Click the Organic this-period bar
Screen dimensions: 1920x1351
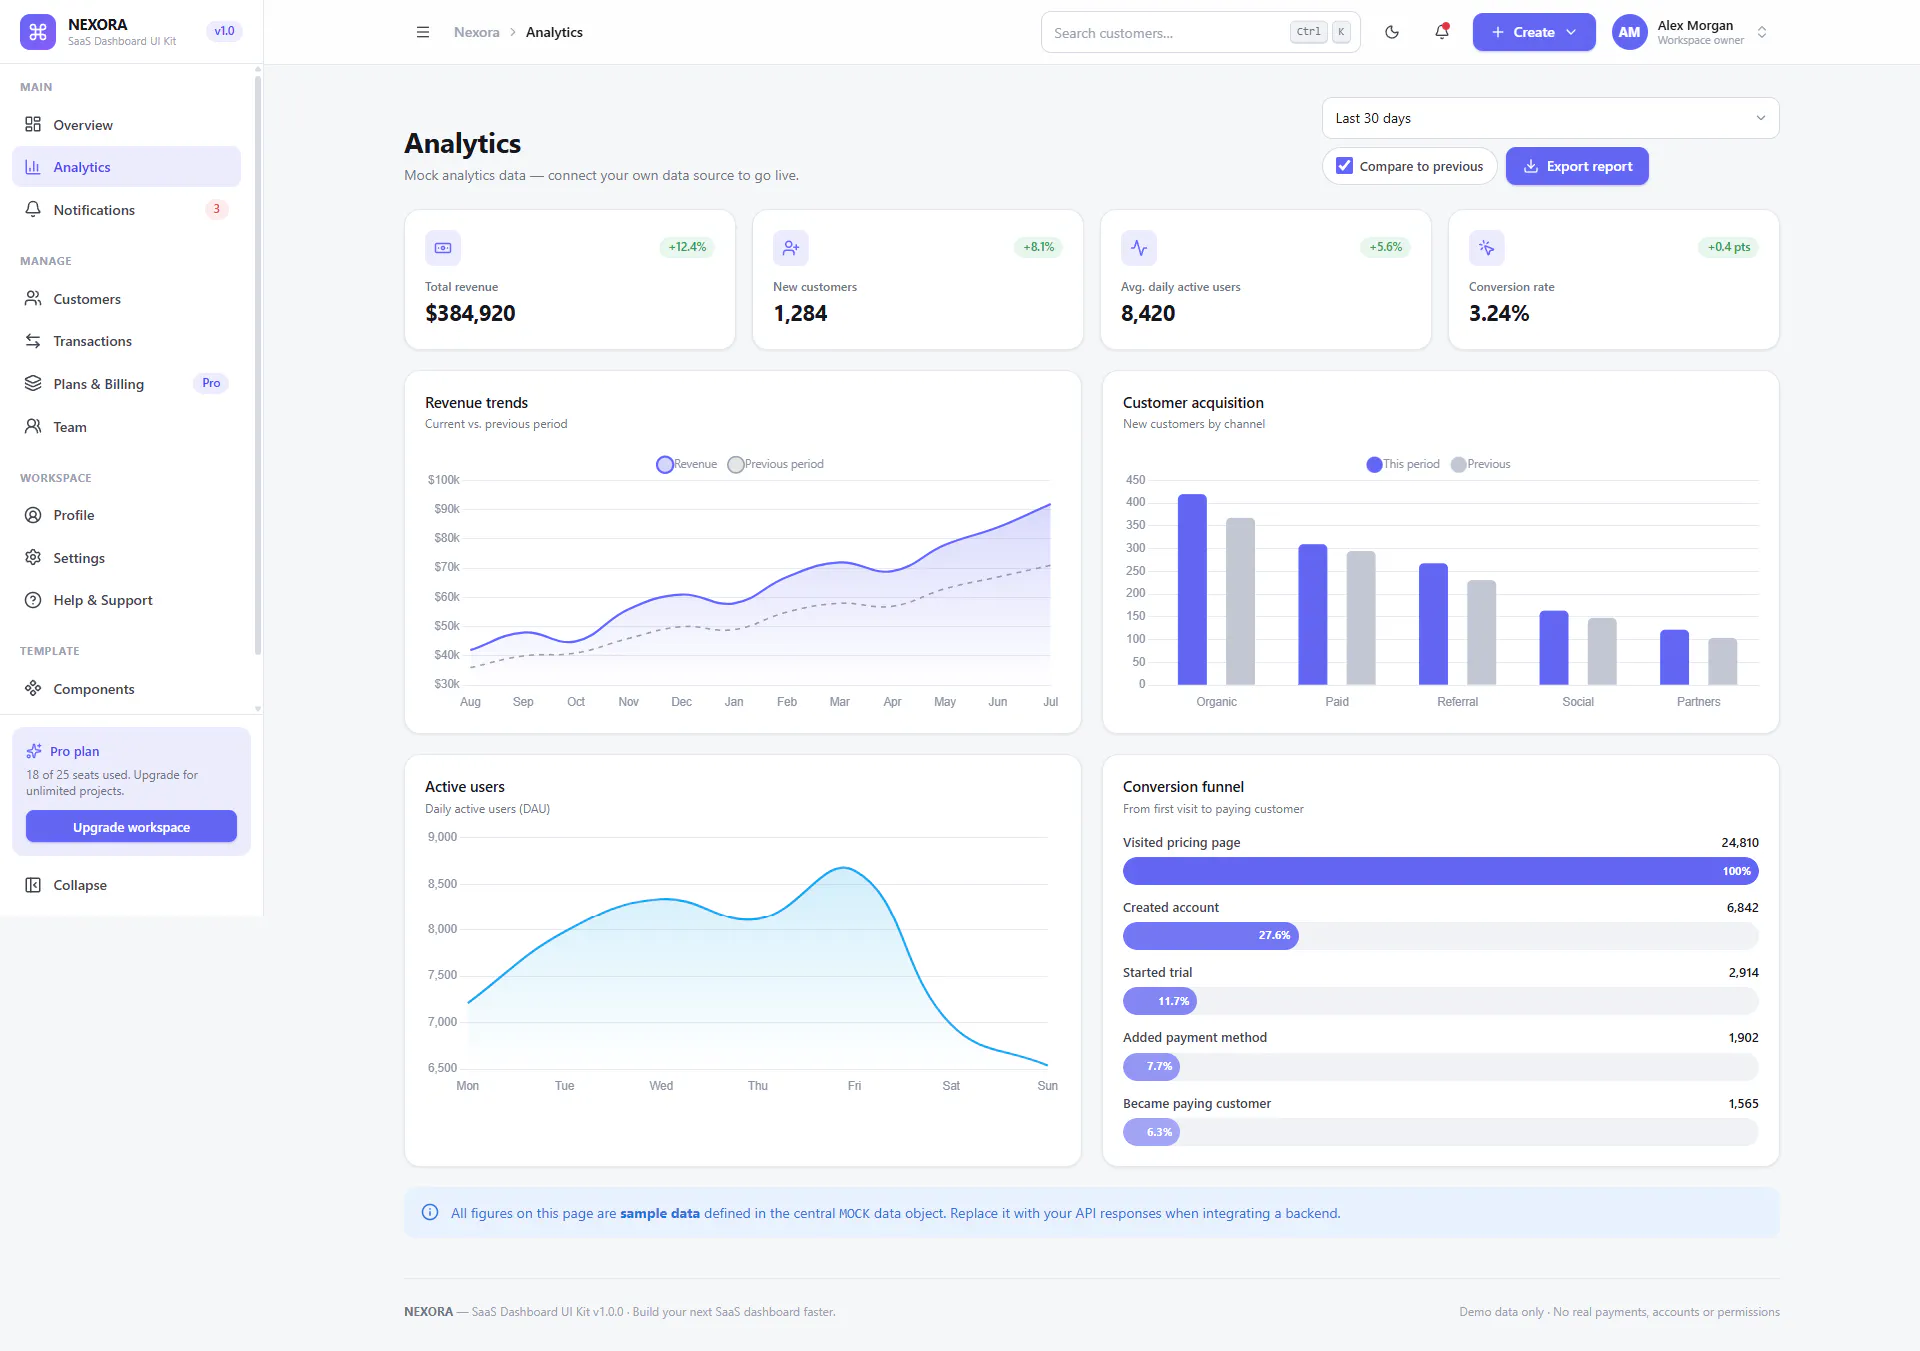[x=1192, y=589]
